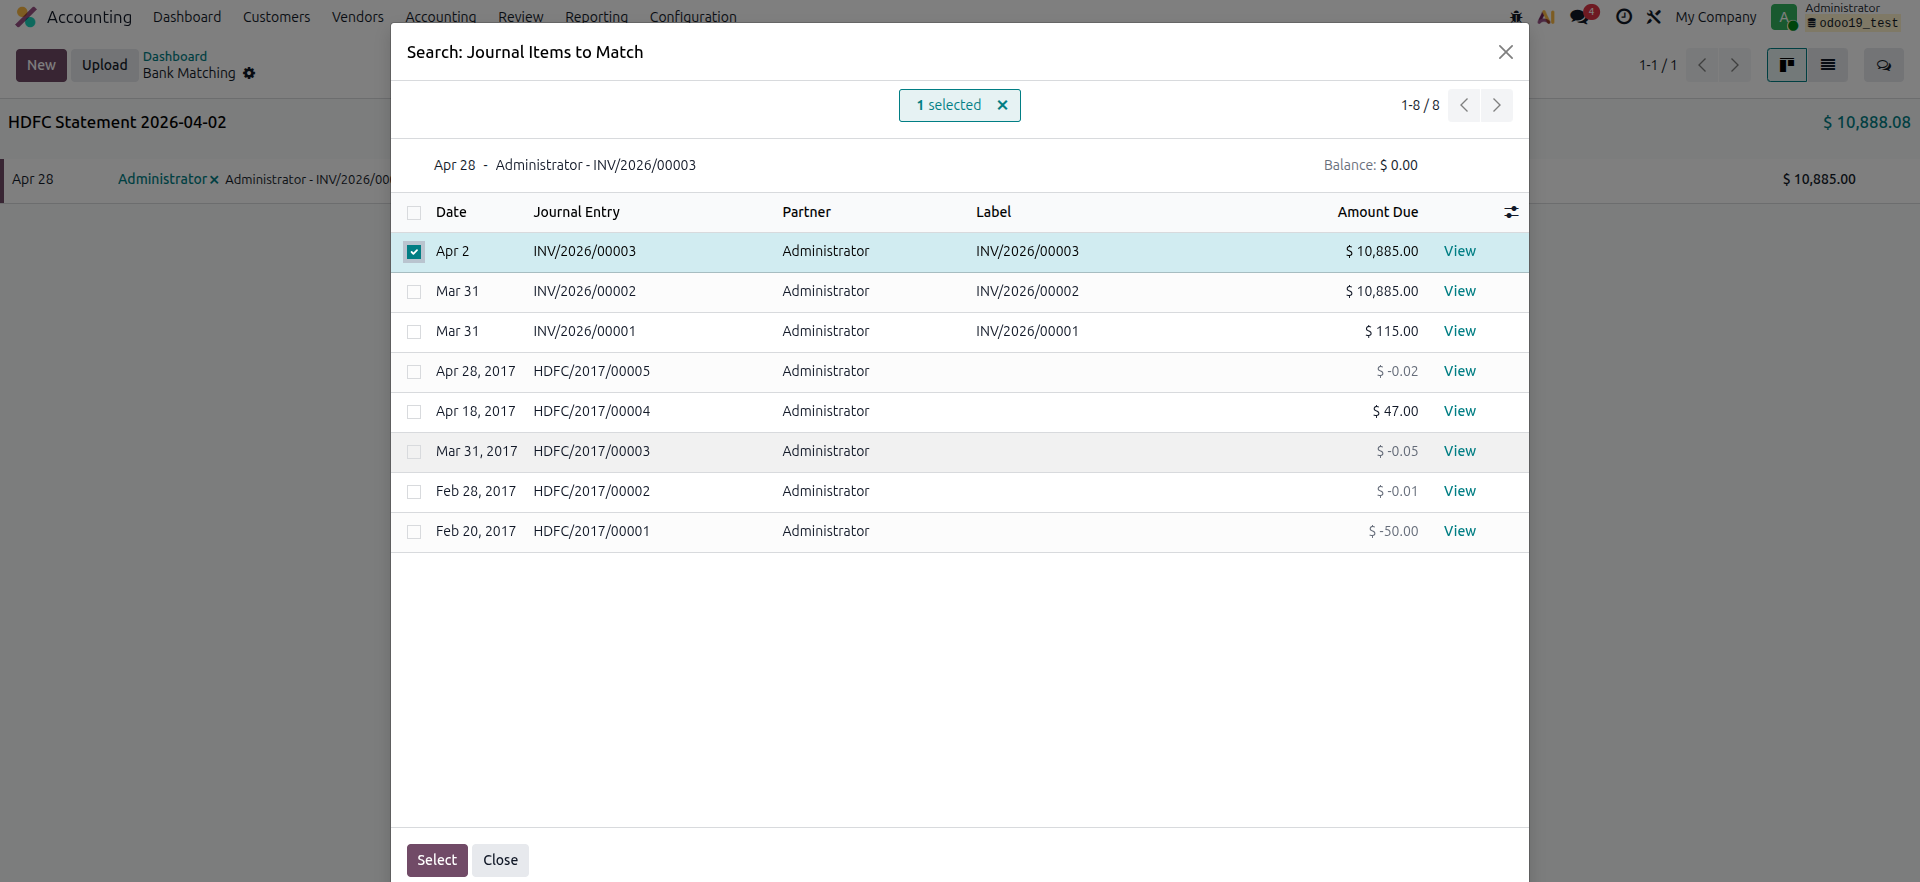The width and height of the screenshot is (1920, 882).
Task: Go to previous page of journal items
Action: point(1464,105)
